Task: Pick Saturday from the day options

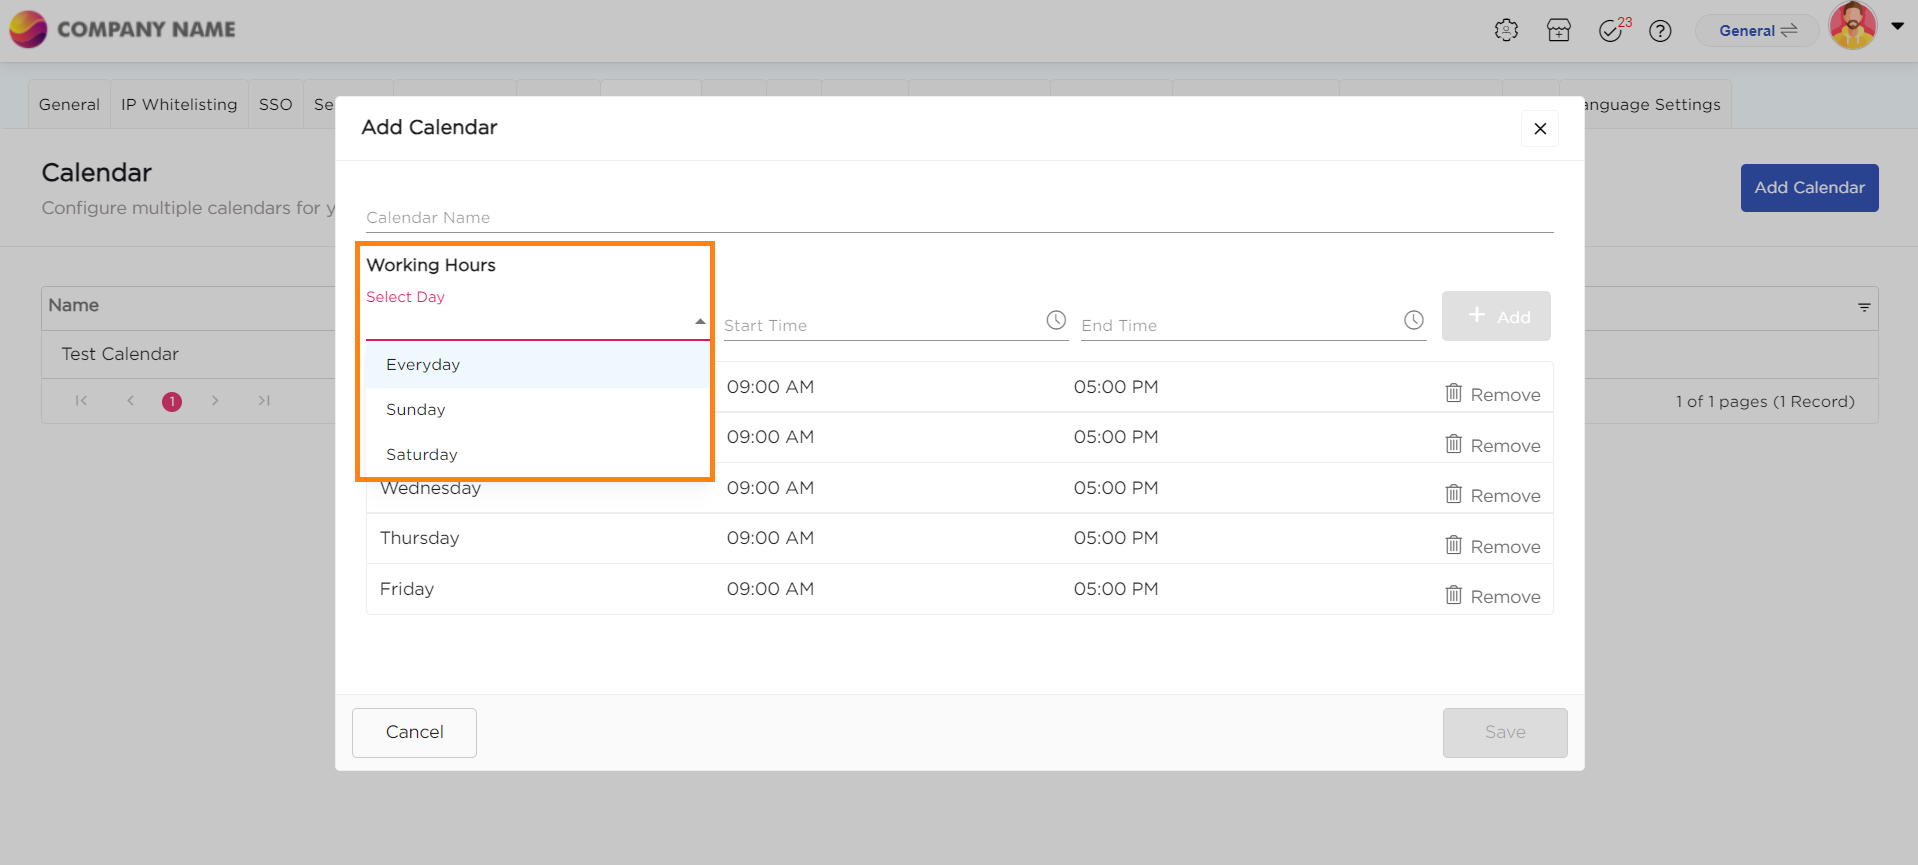Action: [x=422, y=455]
